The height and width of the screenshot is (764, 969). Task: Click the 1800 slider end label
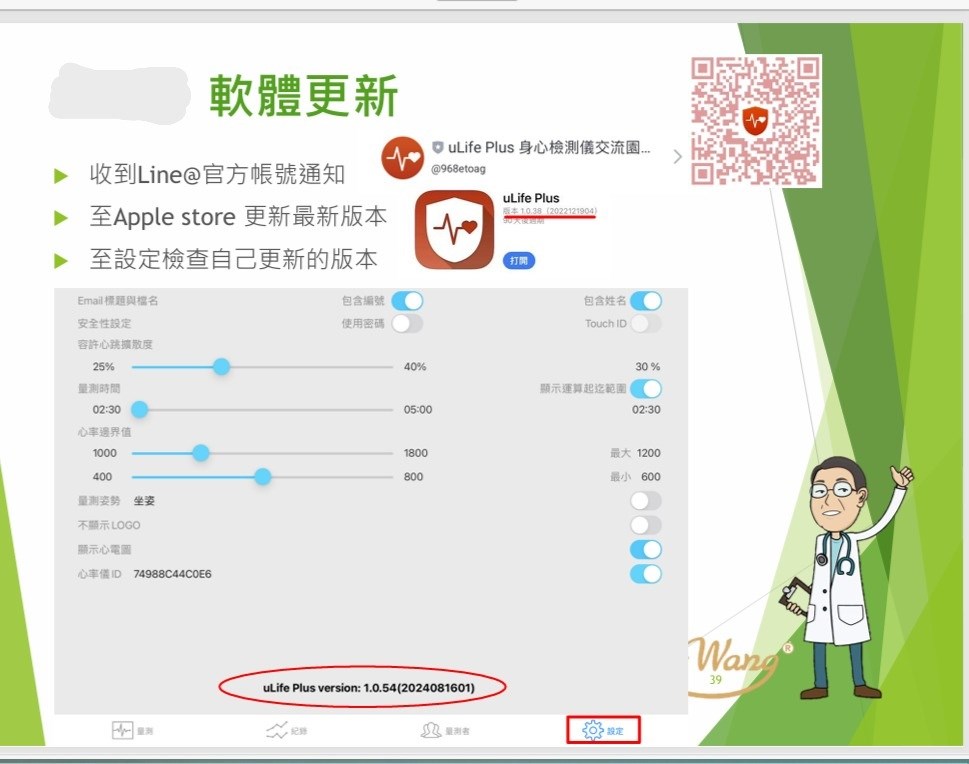click(x=415, y=453)
